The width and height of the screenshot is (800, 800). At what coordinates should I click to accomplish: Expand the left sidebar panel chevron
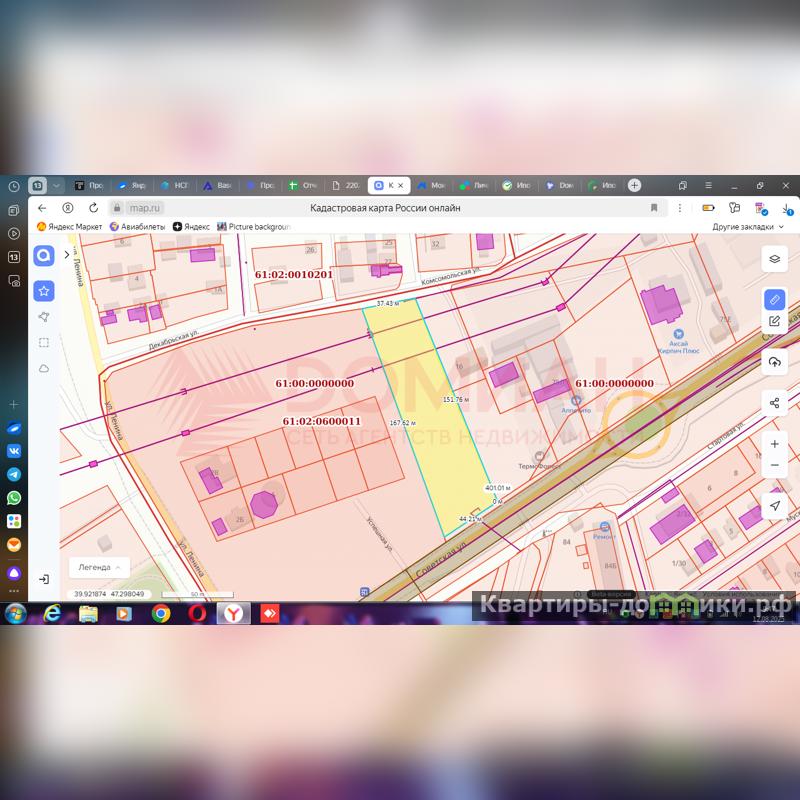click(67, 255)
